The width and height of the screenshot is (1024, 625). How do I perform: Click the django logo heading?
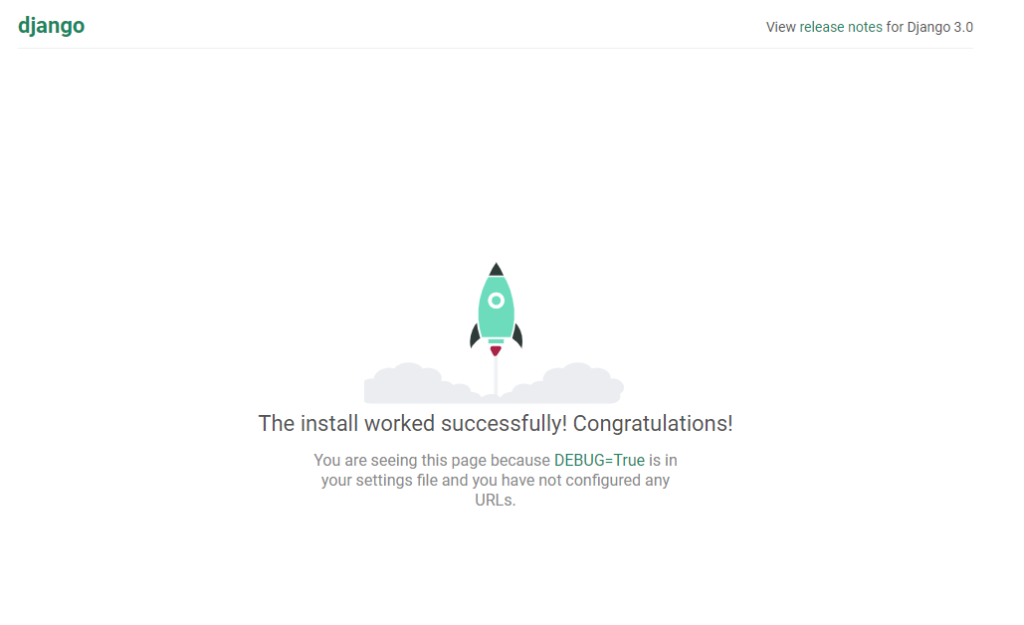tap(51, 26)
